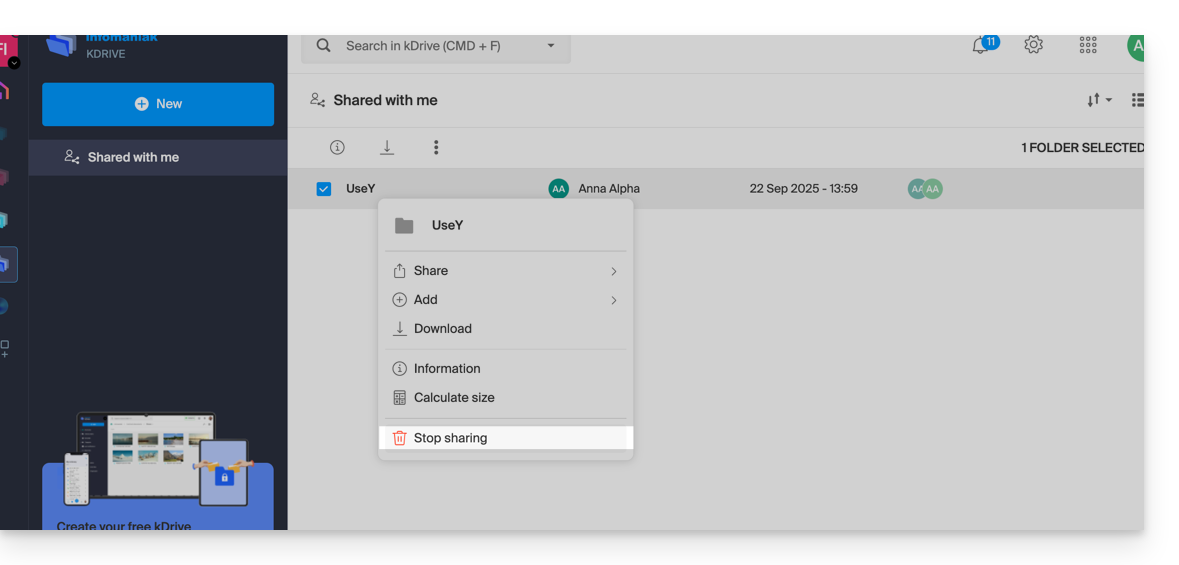Open the settings gear
Viewport: 1179px width, 565px height.
click(x=1033, y=45)
